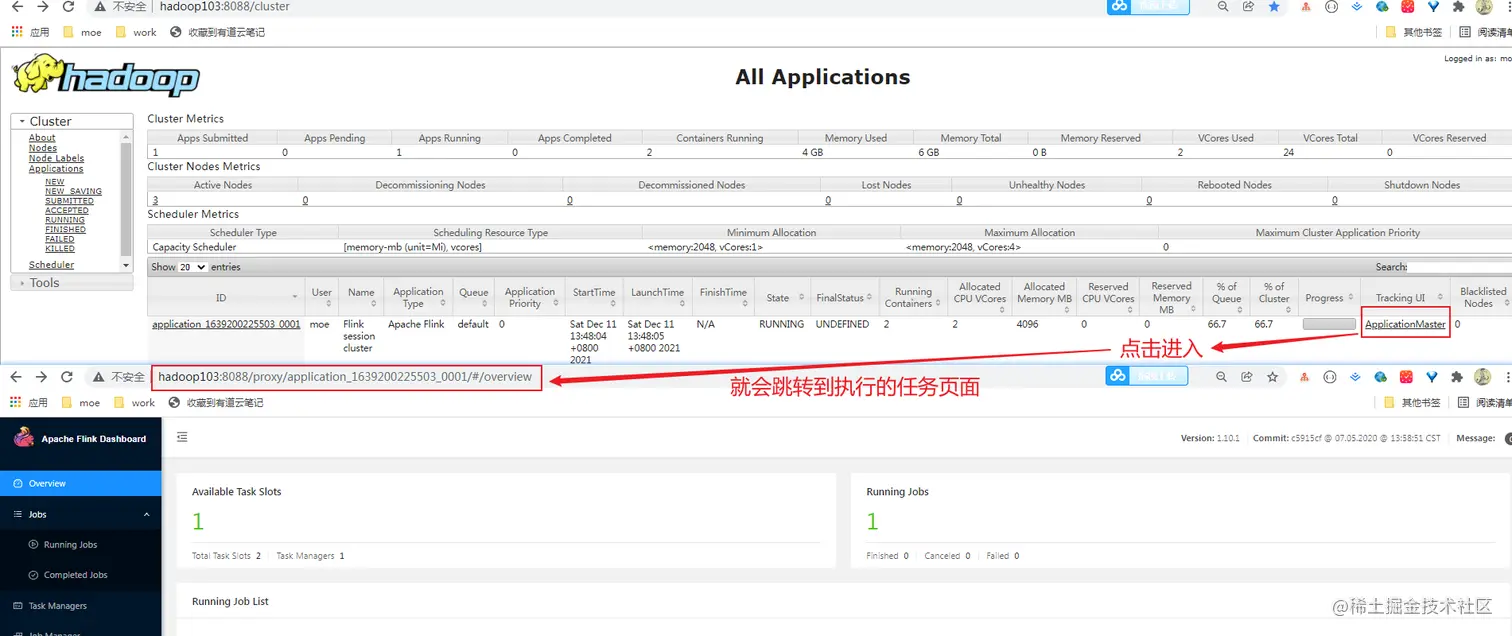The height and width of the screenshot is (636, 1512).
Task: Click the profile avatar in the Flink browser toolbar
Action: [1483, 377]
